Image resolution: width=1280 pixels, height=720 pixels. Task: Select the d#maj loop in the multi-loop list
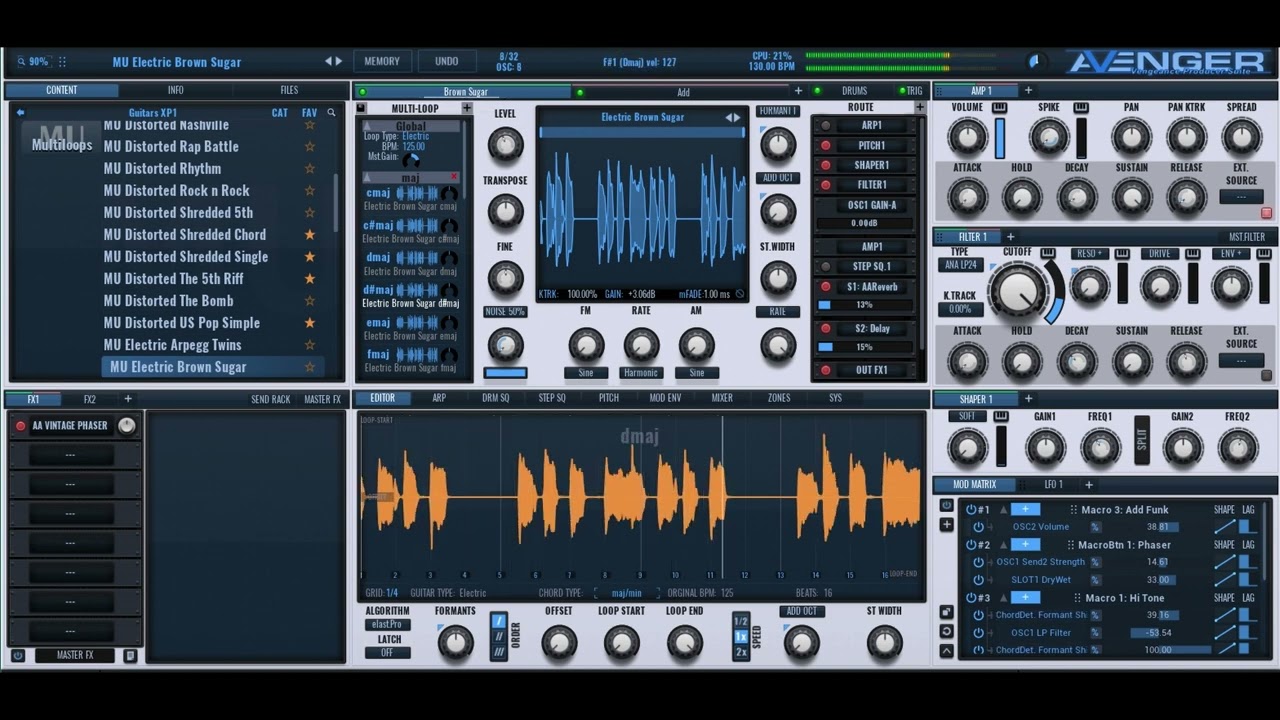pyautogui.click(x=411, y=297)
